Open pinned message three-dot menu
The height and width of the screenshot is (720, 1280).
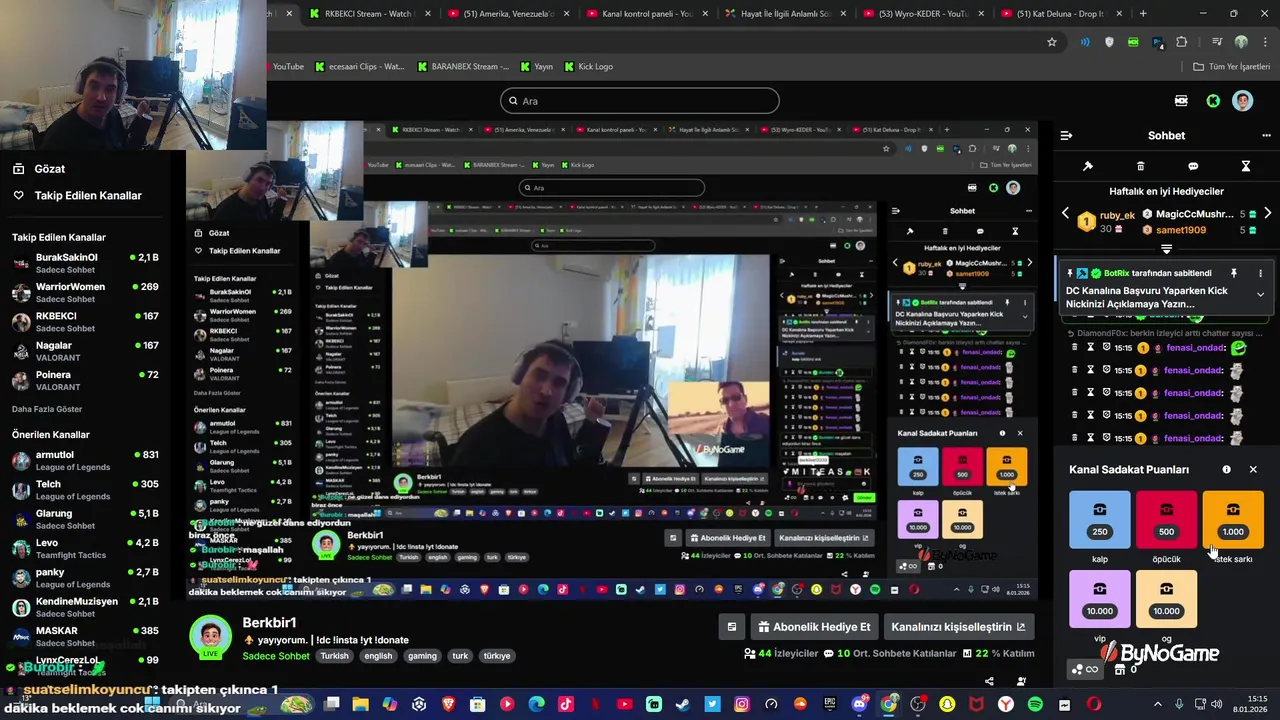tap(1260, 273)
